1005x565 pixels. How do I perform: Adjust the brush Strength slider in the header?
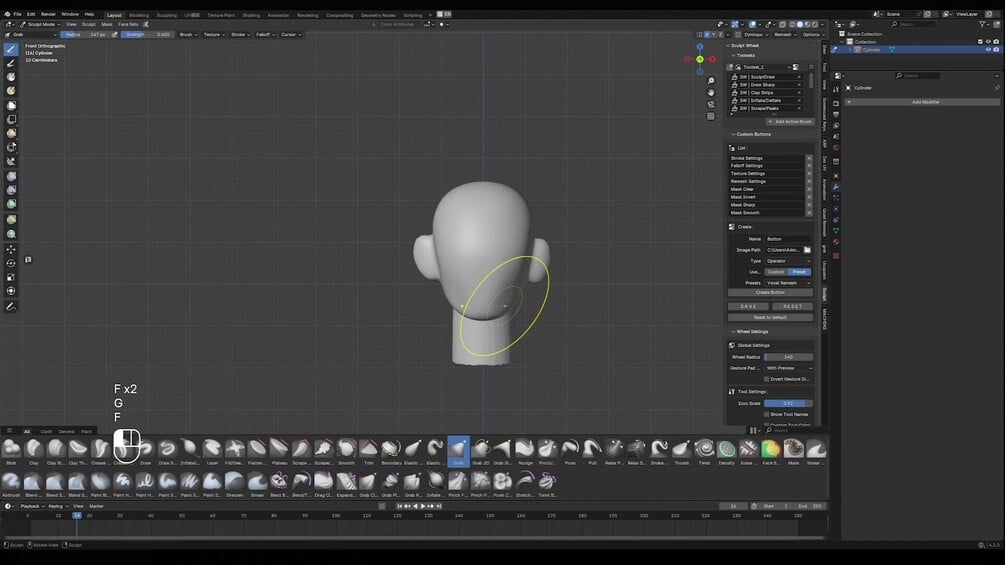click(145, 35)
